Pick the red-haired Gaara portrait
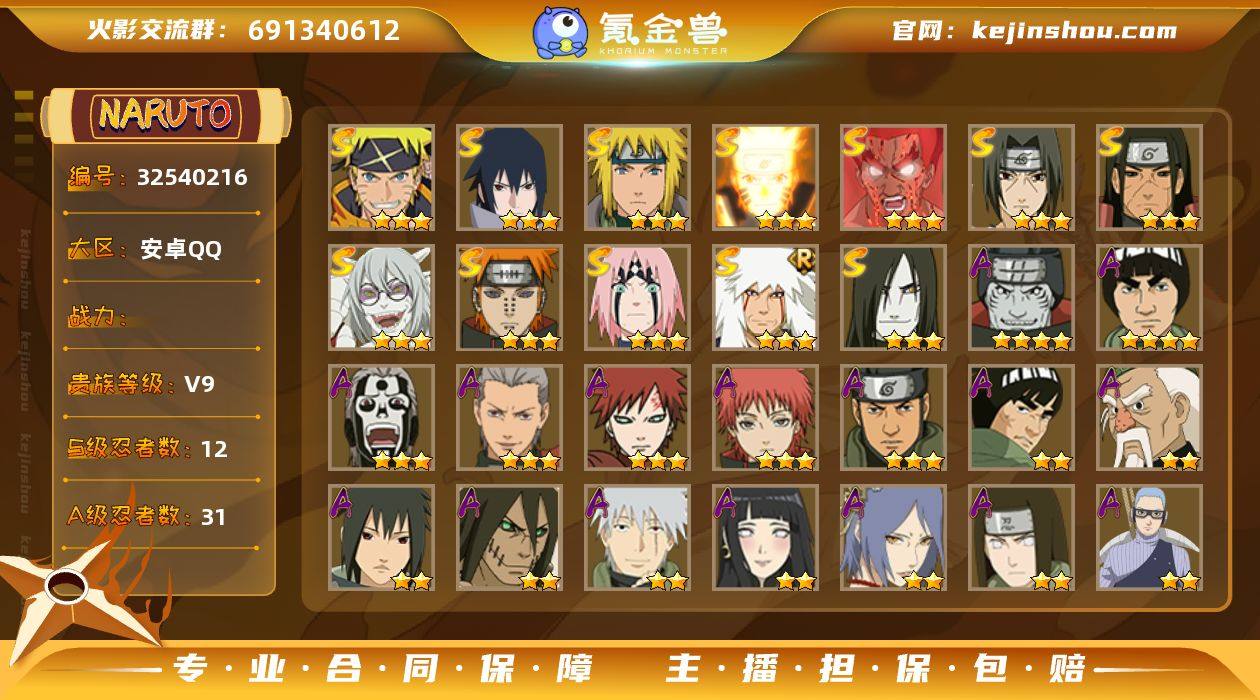Image resolution: width=1260 pixels, height=700 pixels. 637,418
